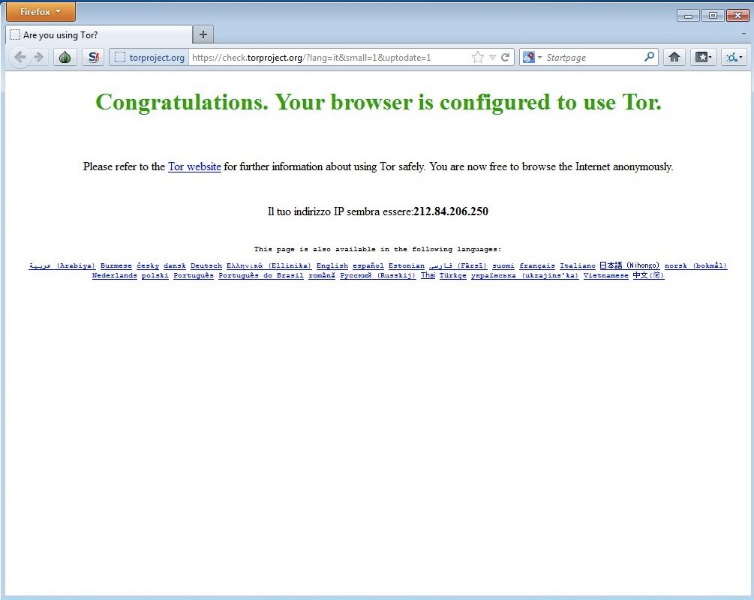Screen dimensions: 754x600
Task: Reload the current page
Action: coord(505,58)
